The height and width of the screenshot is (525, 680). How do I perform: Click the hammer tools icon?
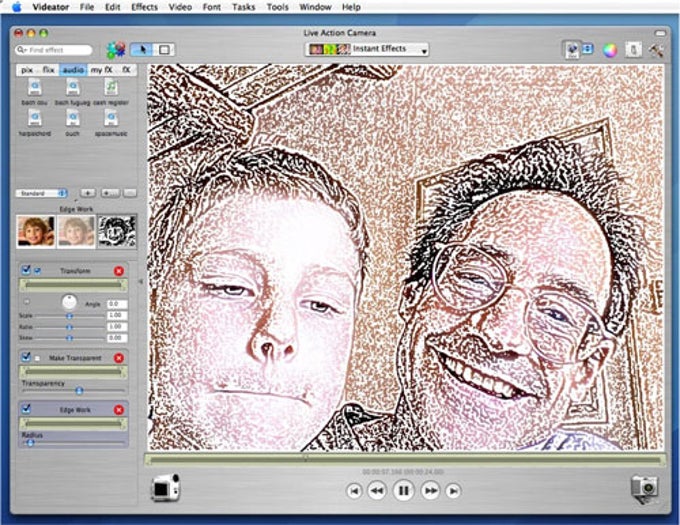coord(656,50)
